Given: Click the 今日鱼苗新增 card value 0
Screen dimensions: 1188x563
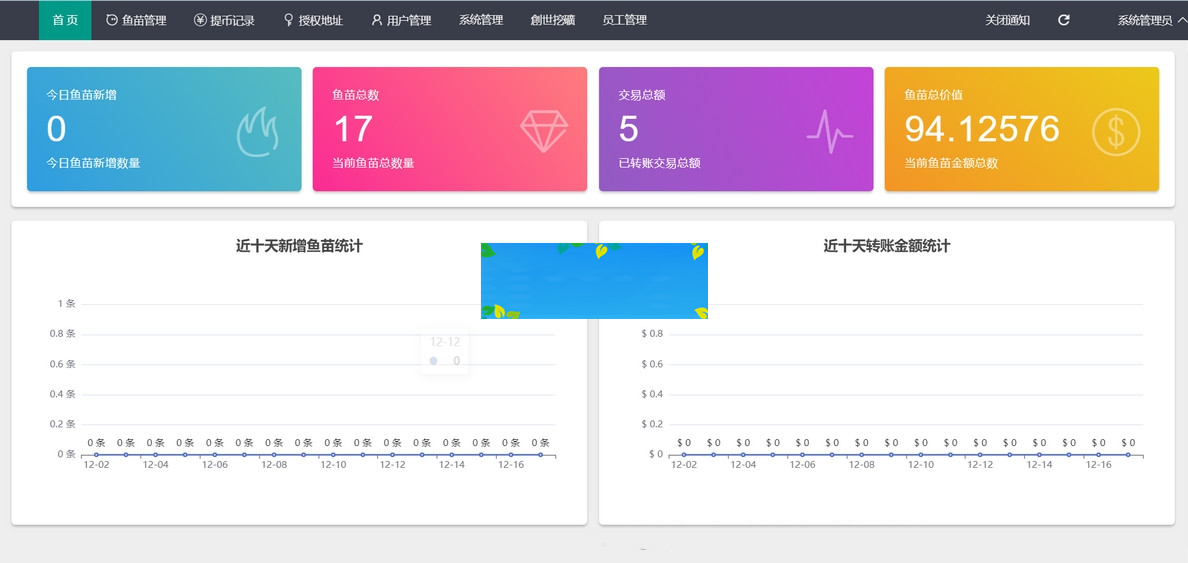Looking at the screenshot, I should [57, 130].
